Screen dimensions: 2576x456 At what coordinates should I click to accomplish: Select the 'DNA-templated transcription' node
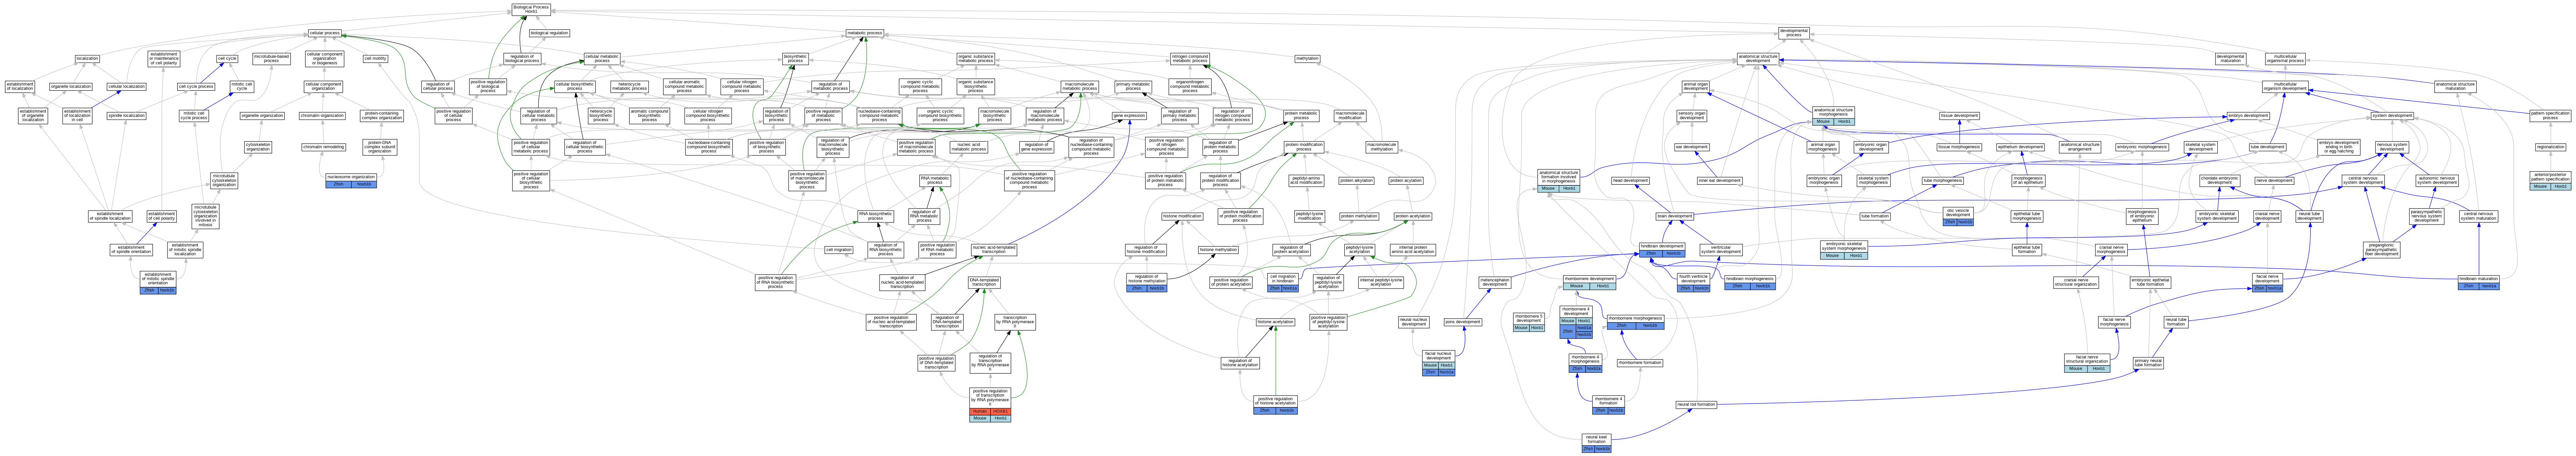(x=984, y=283)
